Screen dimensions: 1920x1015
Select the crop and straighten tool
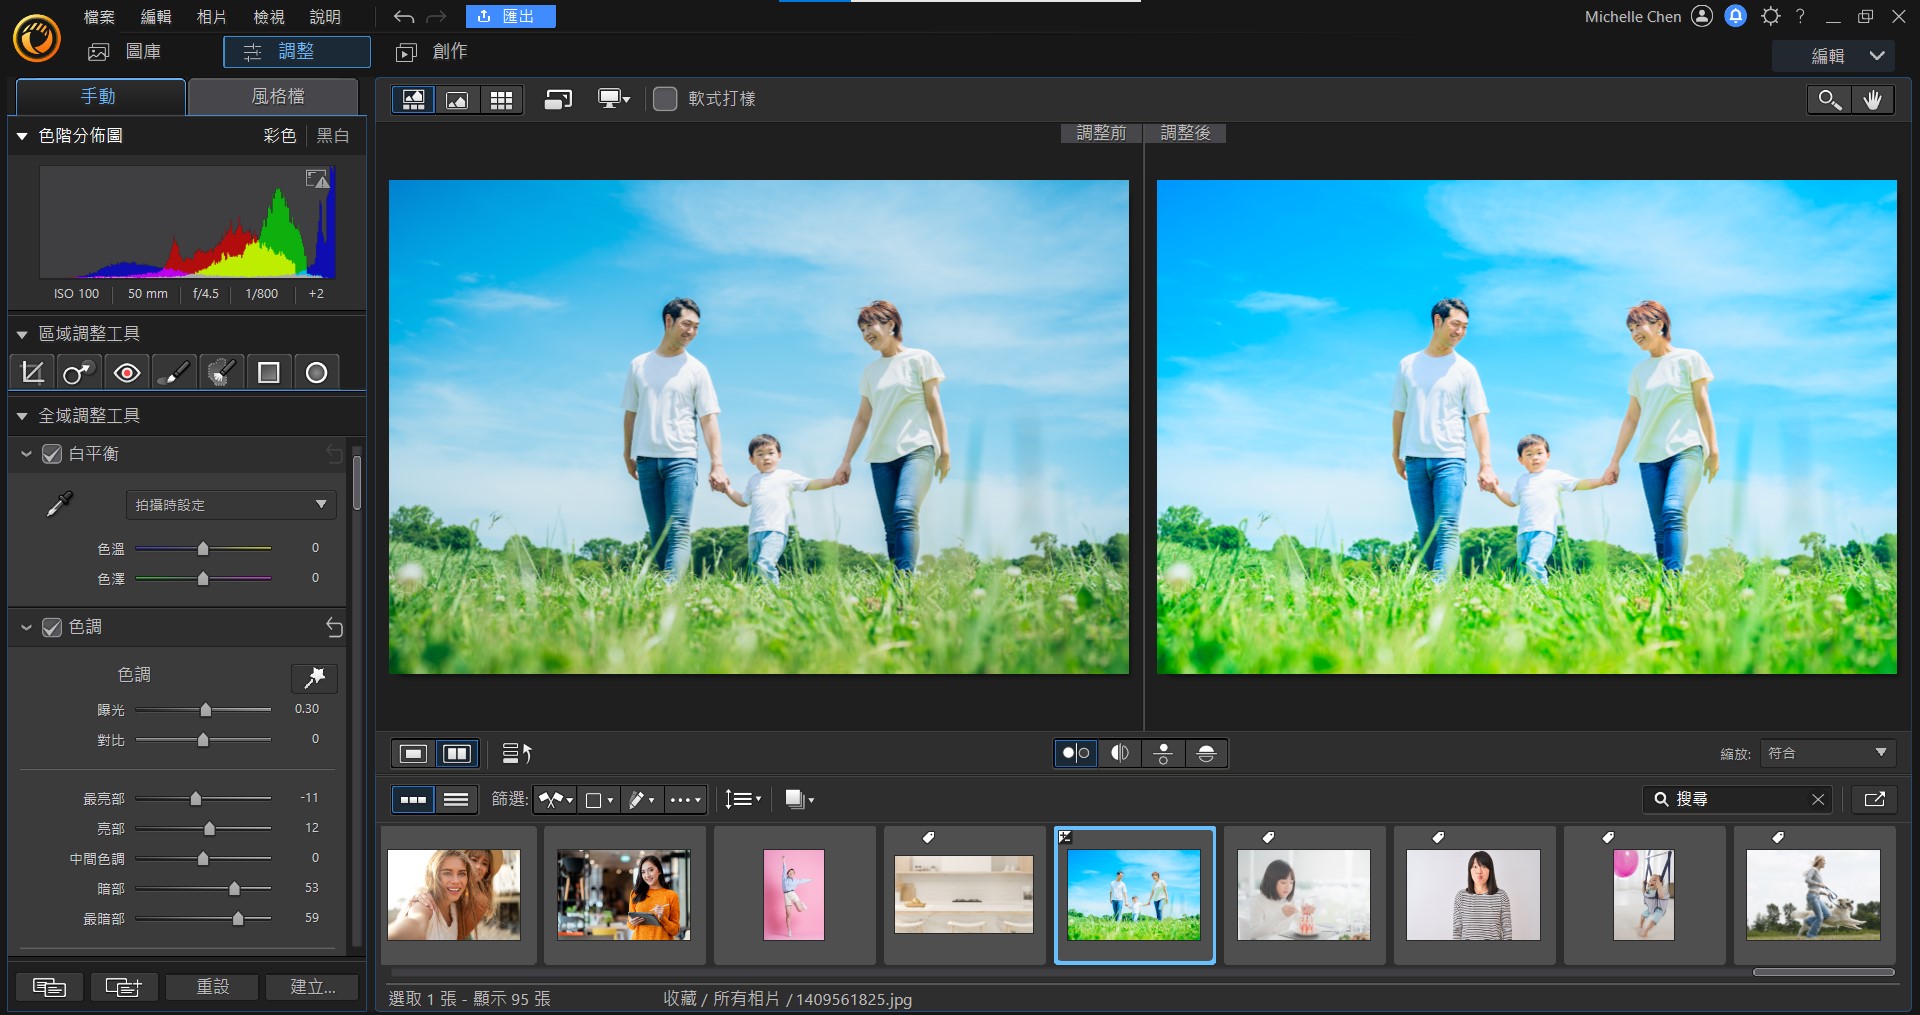pos(32,373)
